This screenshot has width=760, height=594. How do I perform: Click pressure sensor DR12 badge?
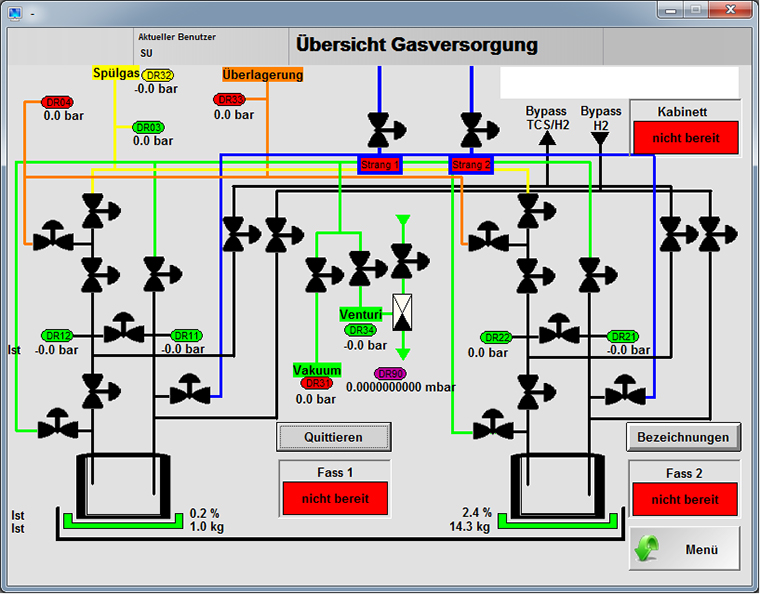tap(57, 335)
